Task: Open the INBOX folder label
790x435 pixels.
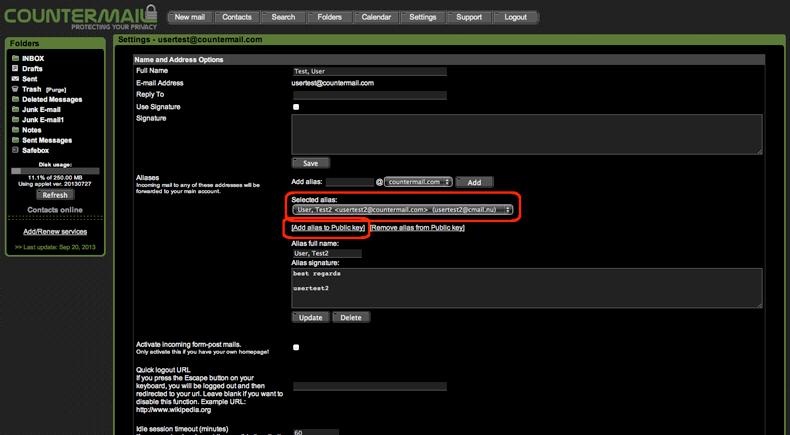Action: [x=33, y=58]
